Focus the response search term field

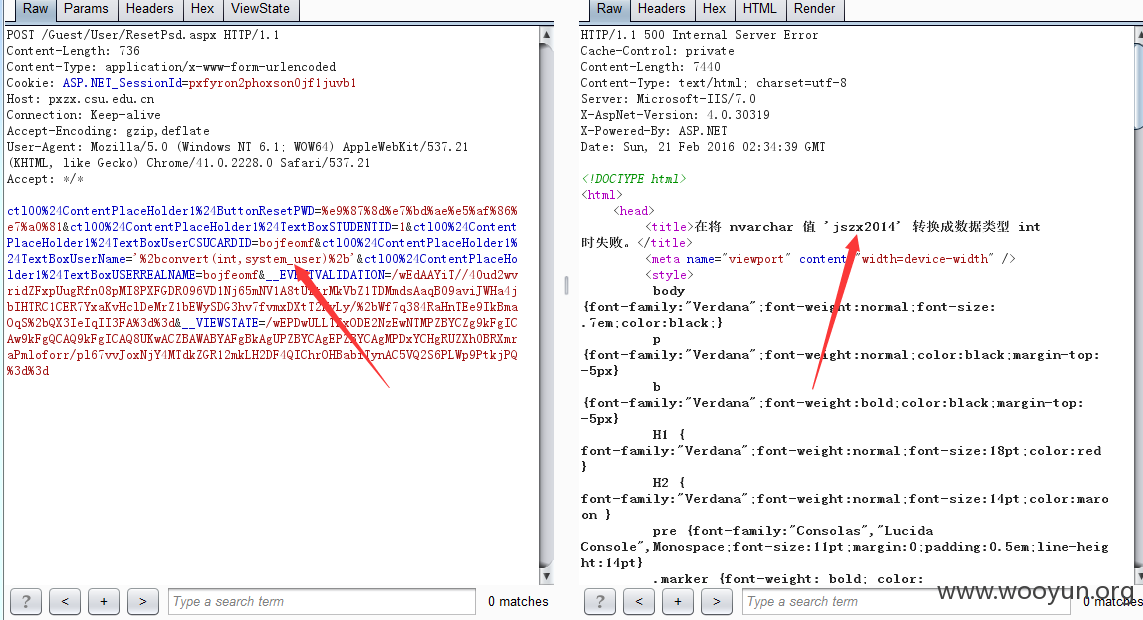point(908,601)
